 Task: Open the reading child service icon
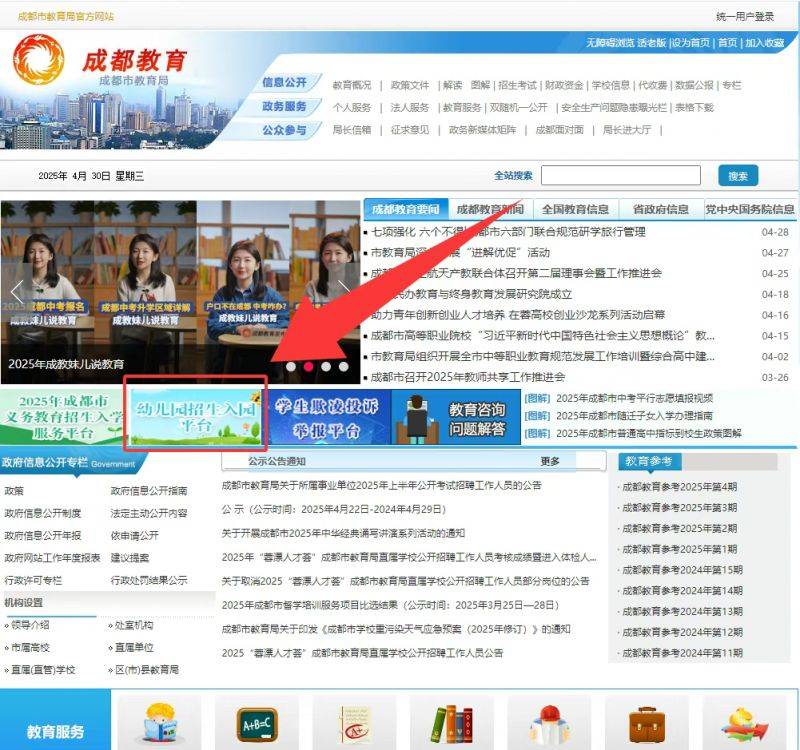coord(160,722)
